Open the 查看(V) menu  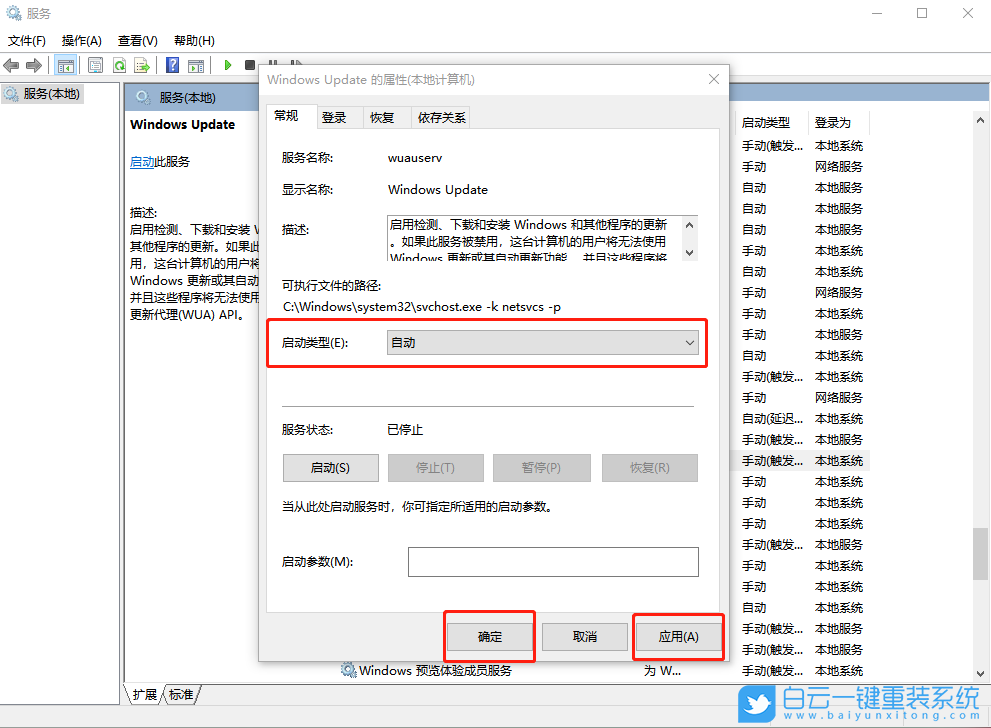pyautogui.click(x=137, y=40)
